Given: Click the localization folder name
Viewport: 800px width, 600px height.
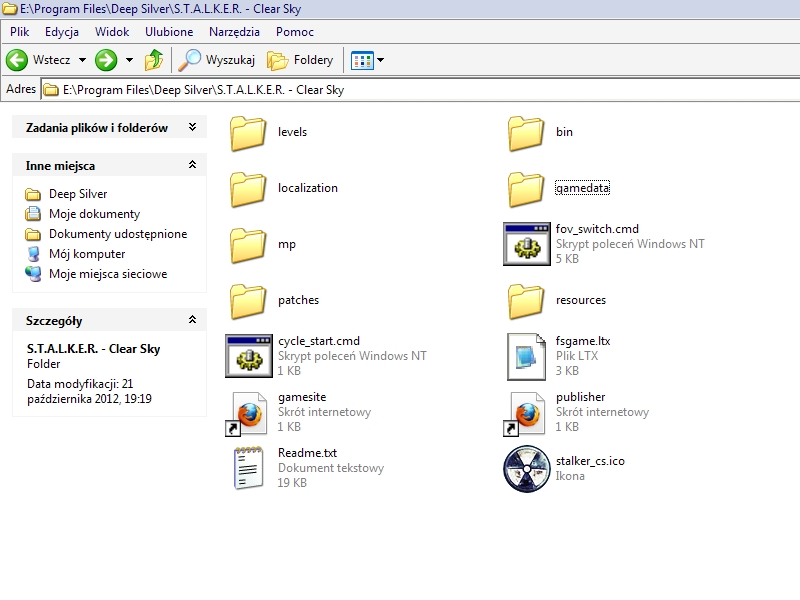Looking at the screenshot, I should pyautogui.click(x=308, y=188).
